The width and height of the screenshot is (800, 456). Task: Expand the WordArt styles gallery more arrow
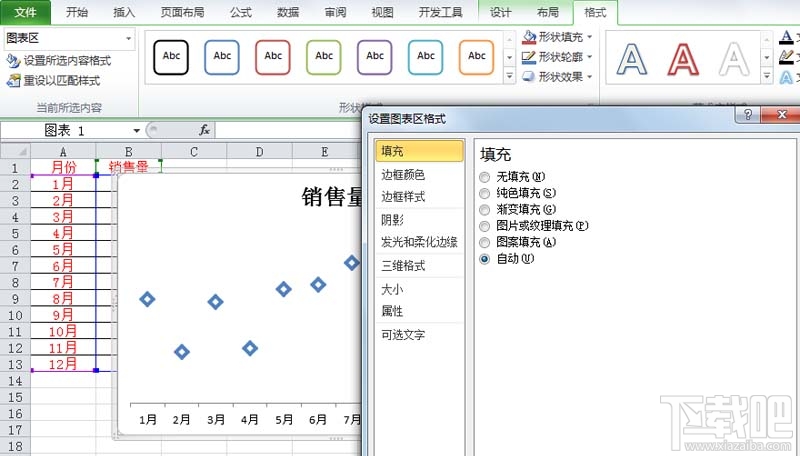click(x=766, y=77)
